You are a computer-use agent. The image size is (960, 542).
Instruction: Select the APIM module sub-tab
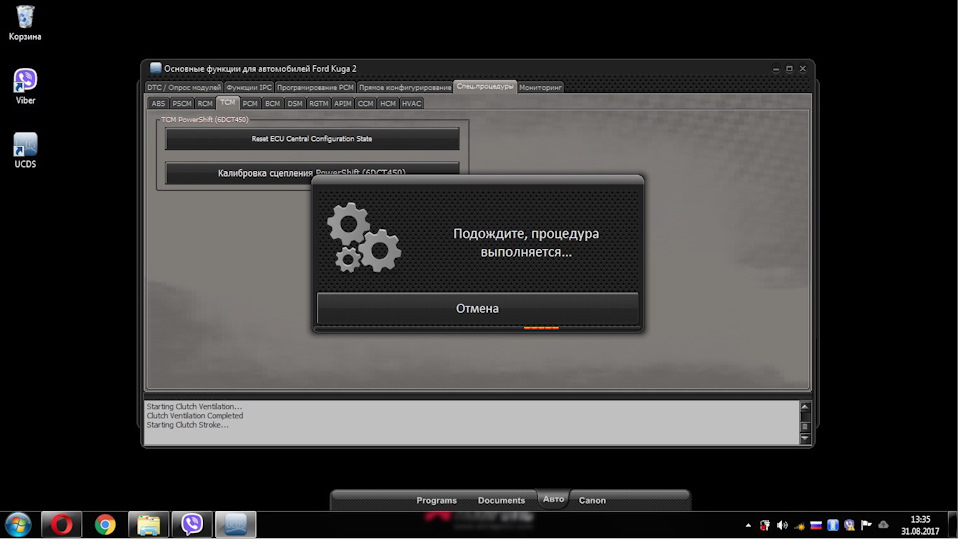click(342, 104)
